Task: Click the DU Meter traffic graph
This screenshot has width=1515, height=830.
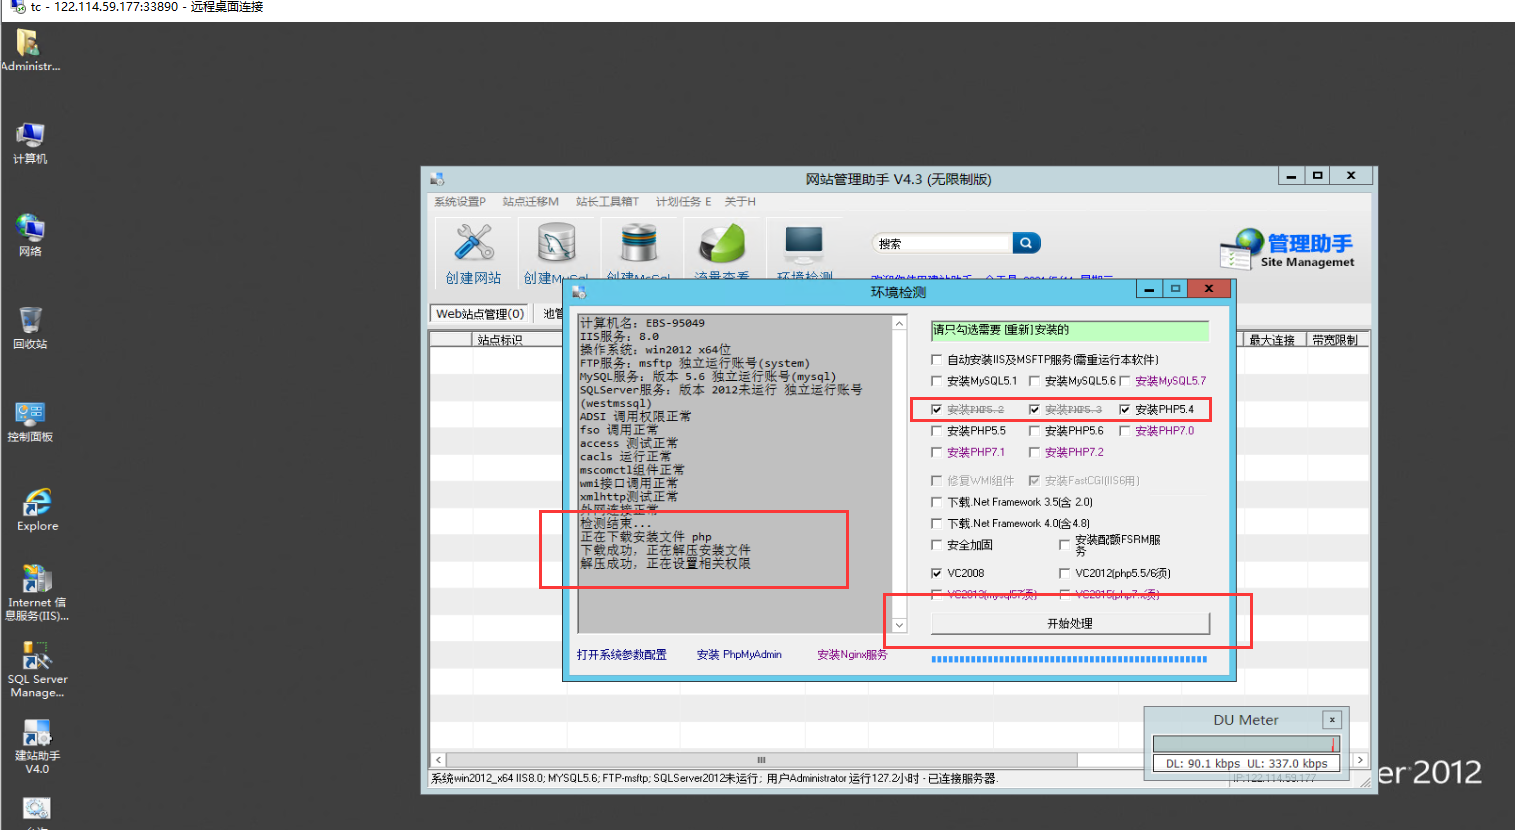Action: [x=1246, y=744]
